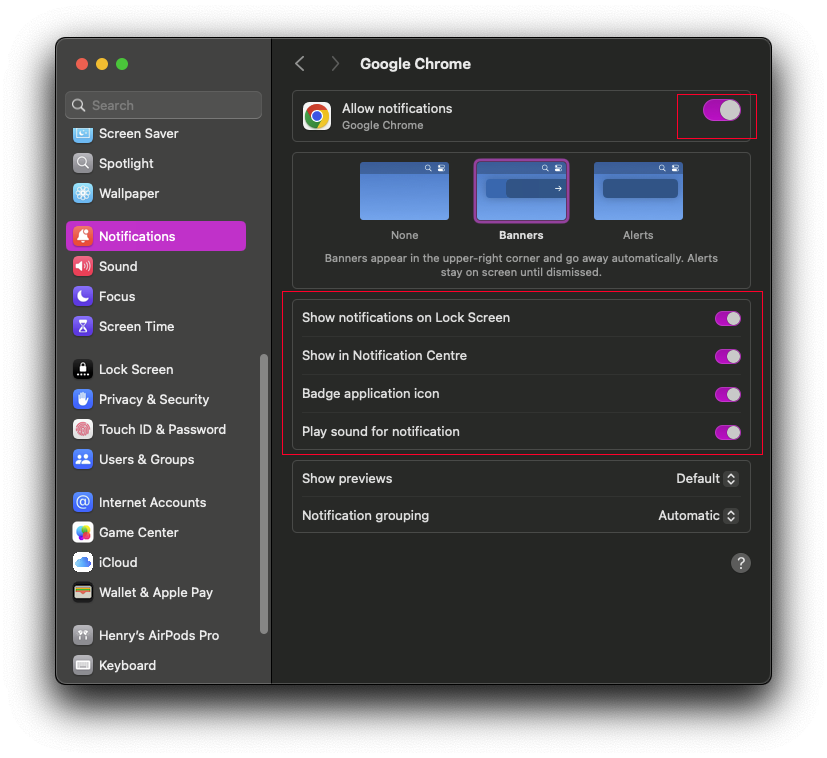Go forward with the right chevron
The width and height of the screenshot is (827, 758).
[x=335, y=64]
